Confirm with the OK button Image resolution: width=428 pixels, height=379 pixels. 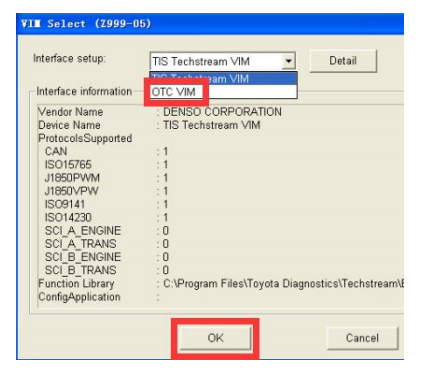215,338
